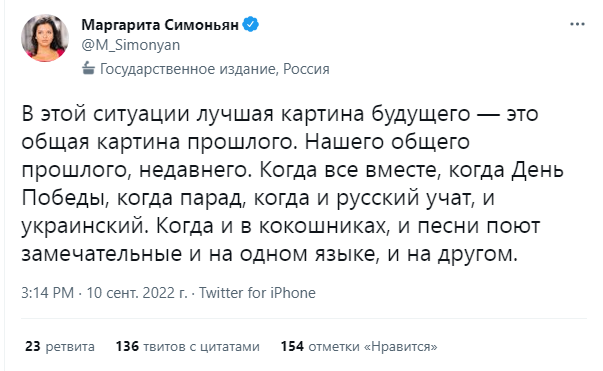The width and height of the screenshot is (603, 371).
Task: Open the three-dot more options menu
Action: tap(577, 24)
